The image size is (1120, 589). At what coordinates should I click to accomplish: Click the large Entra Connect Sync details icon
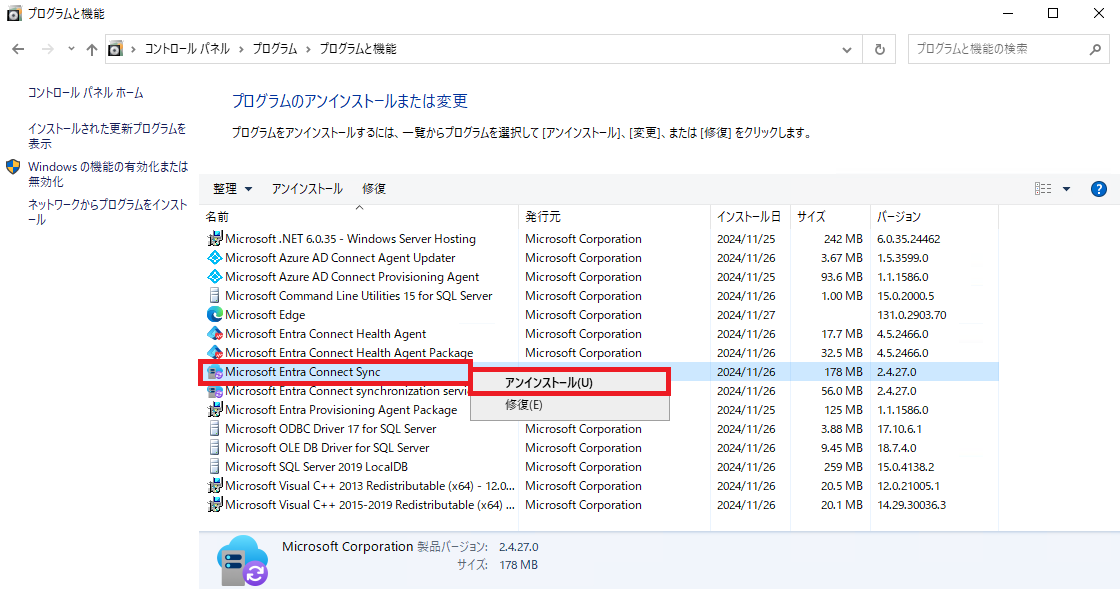242,560
